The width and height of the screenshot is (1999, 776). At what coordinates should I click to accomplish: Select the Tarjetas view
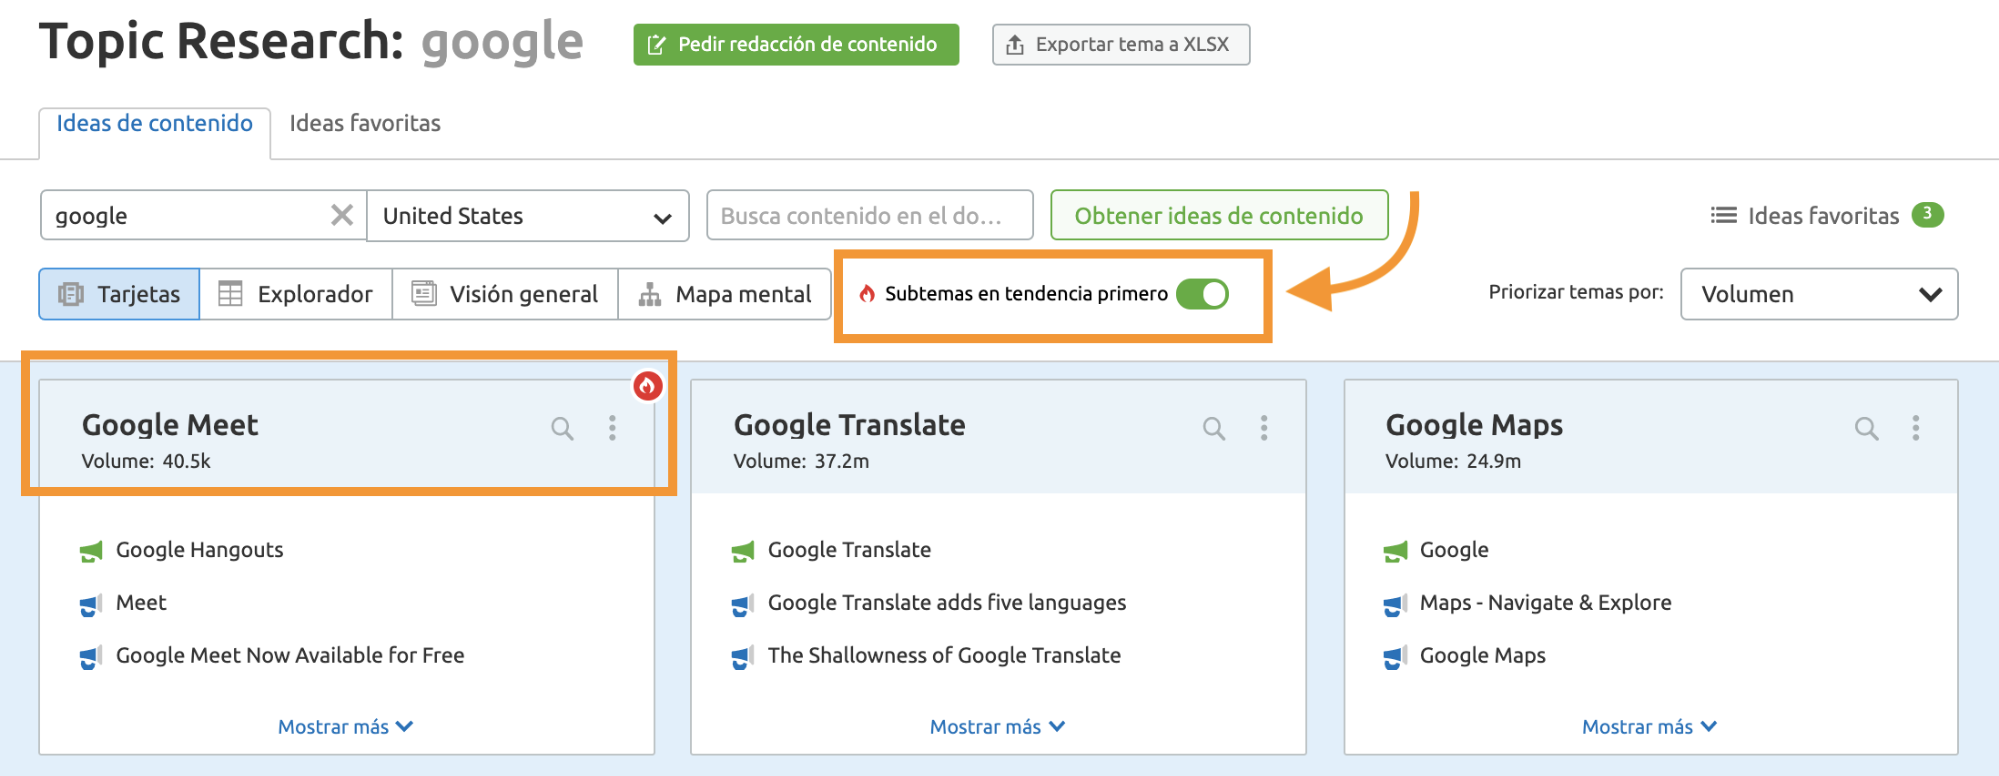(119, 294)
